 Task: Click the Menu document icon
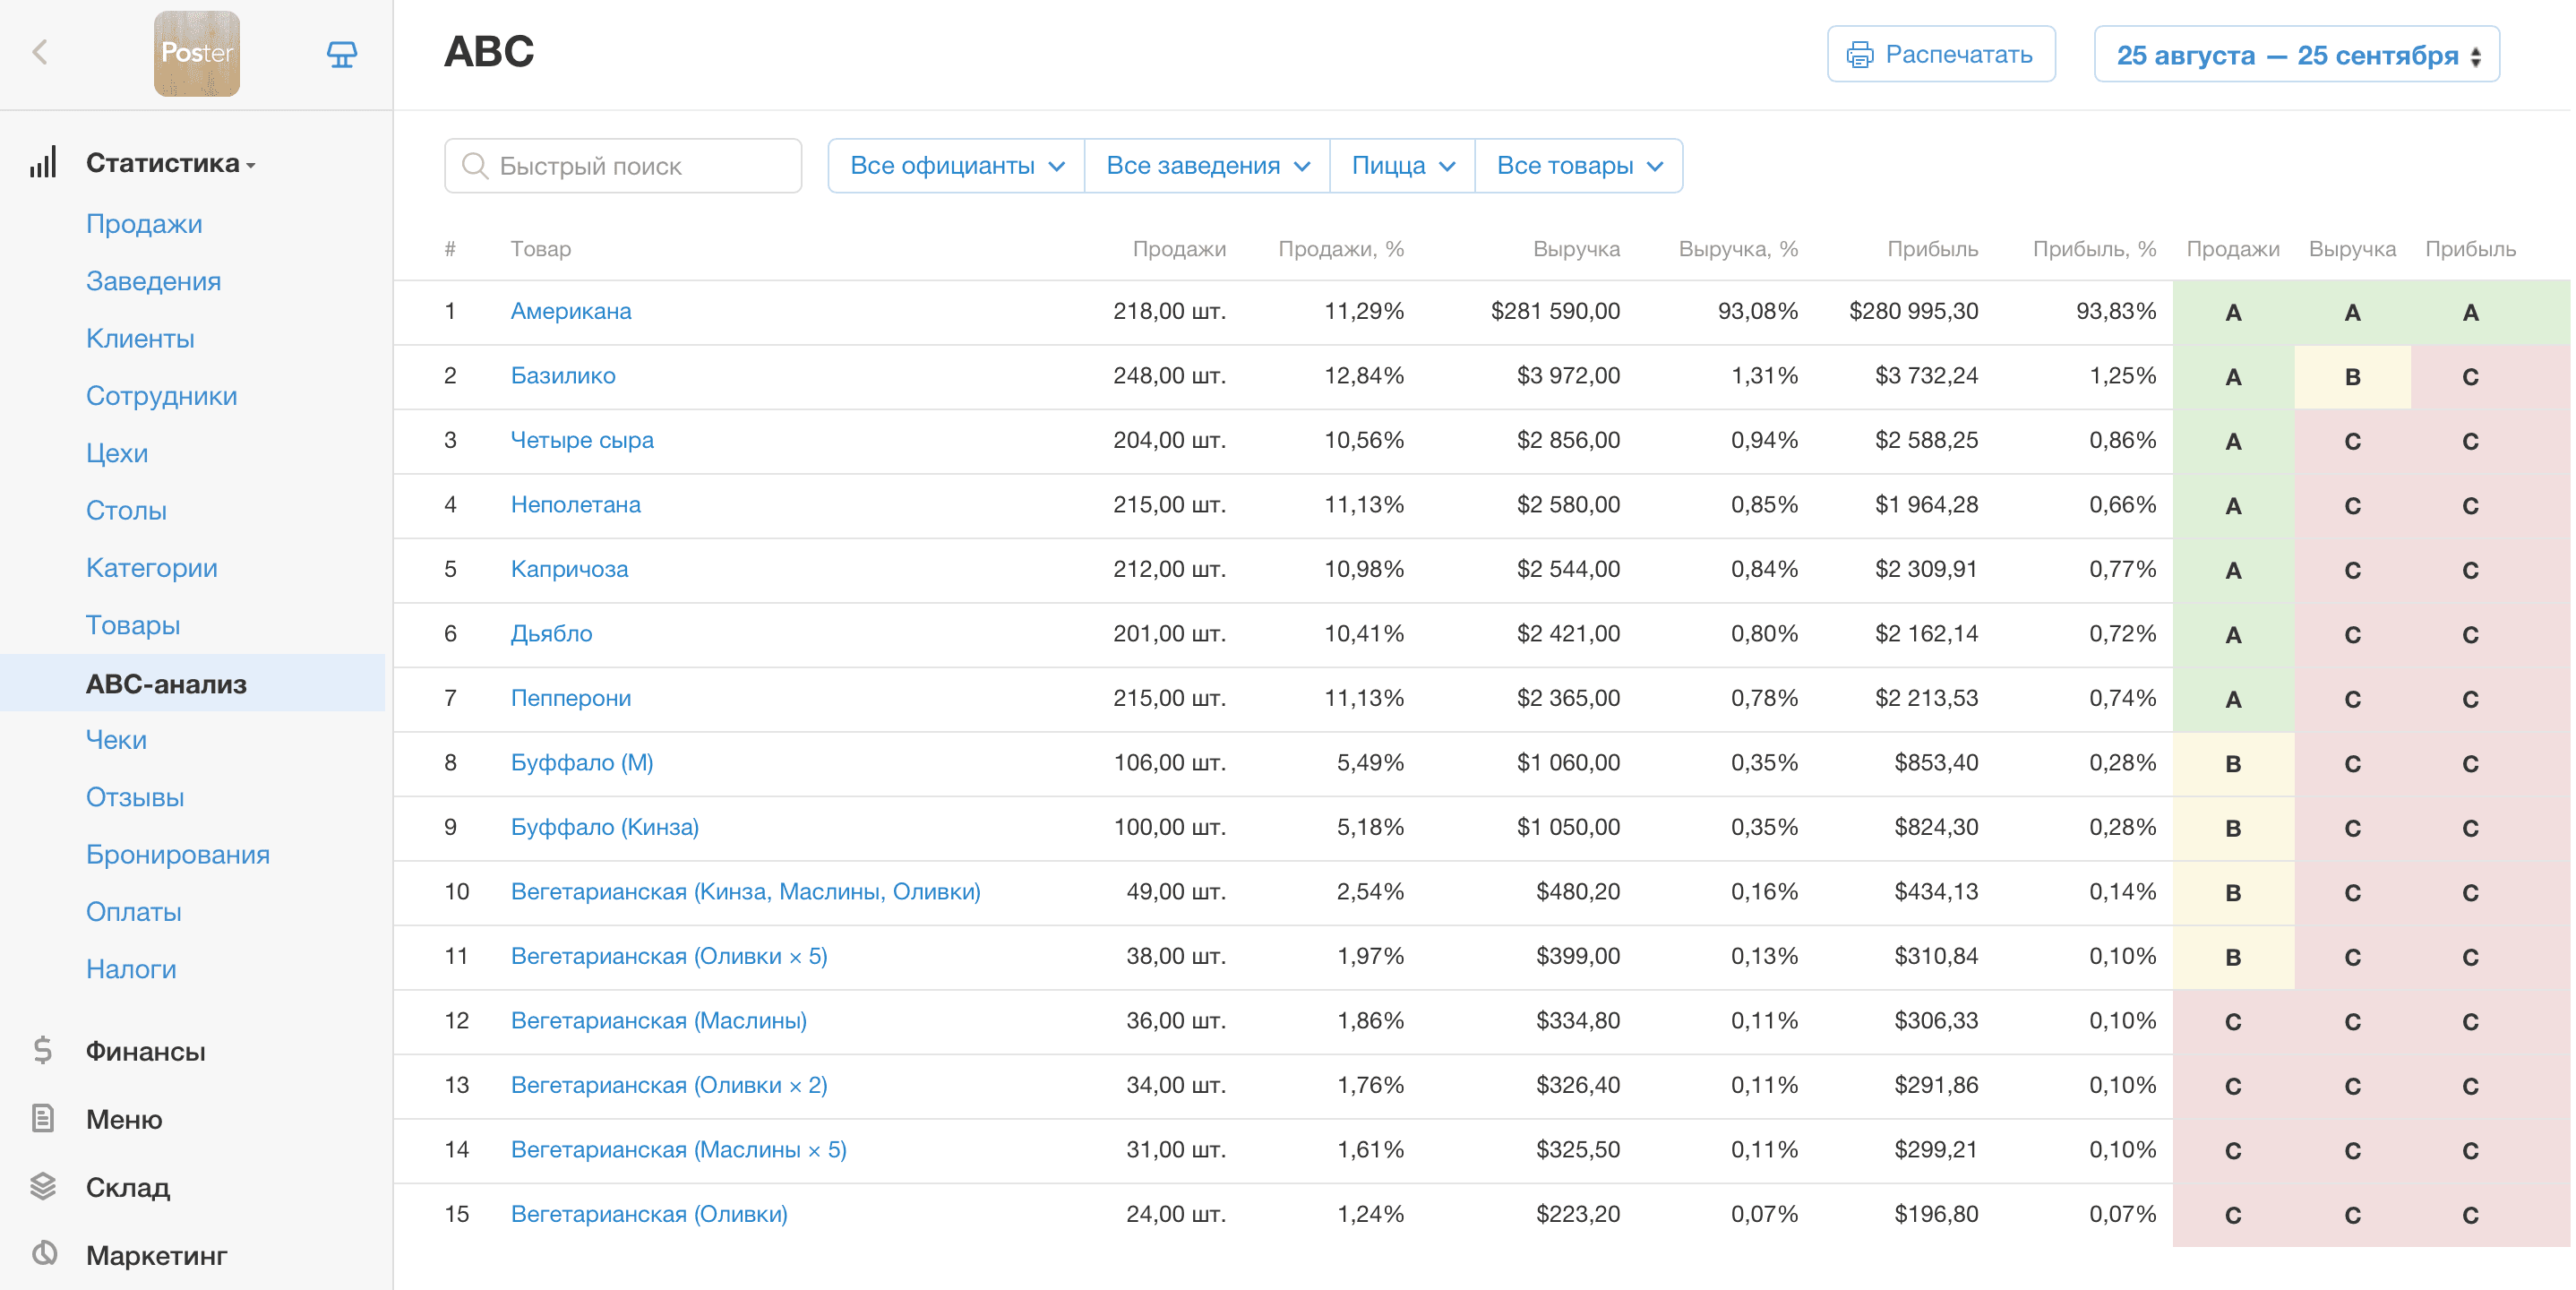click(x=42, y=1119)
